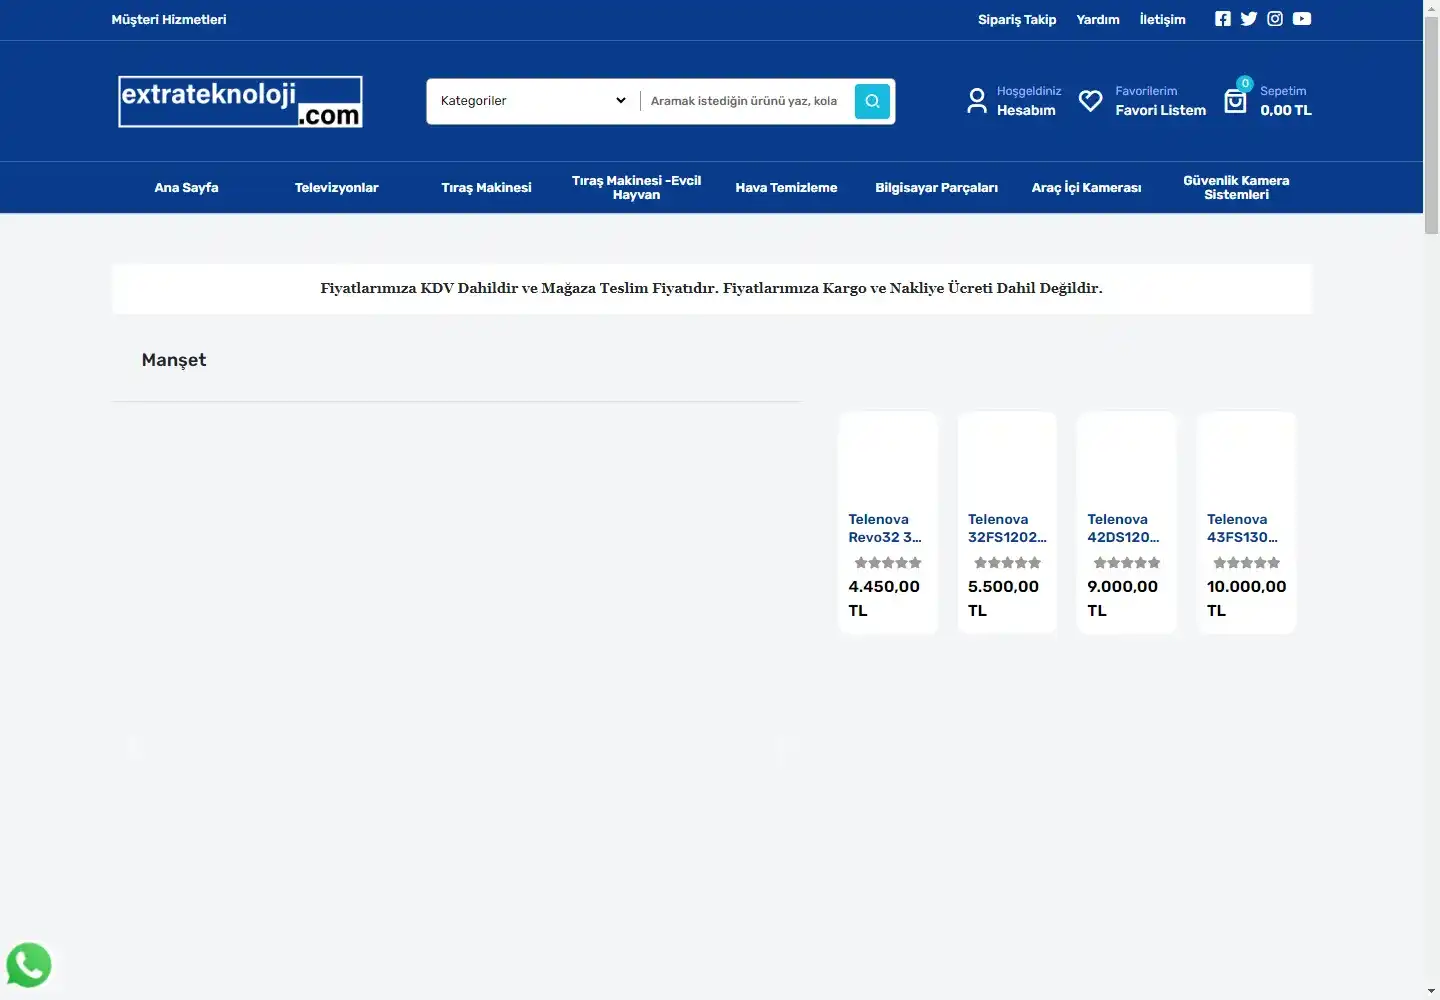Open Tıraş Makinesi -Evcil Hayvan menu
Viewport: 1440px width, 1000px height.
click(x=637, y=188)
